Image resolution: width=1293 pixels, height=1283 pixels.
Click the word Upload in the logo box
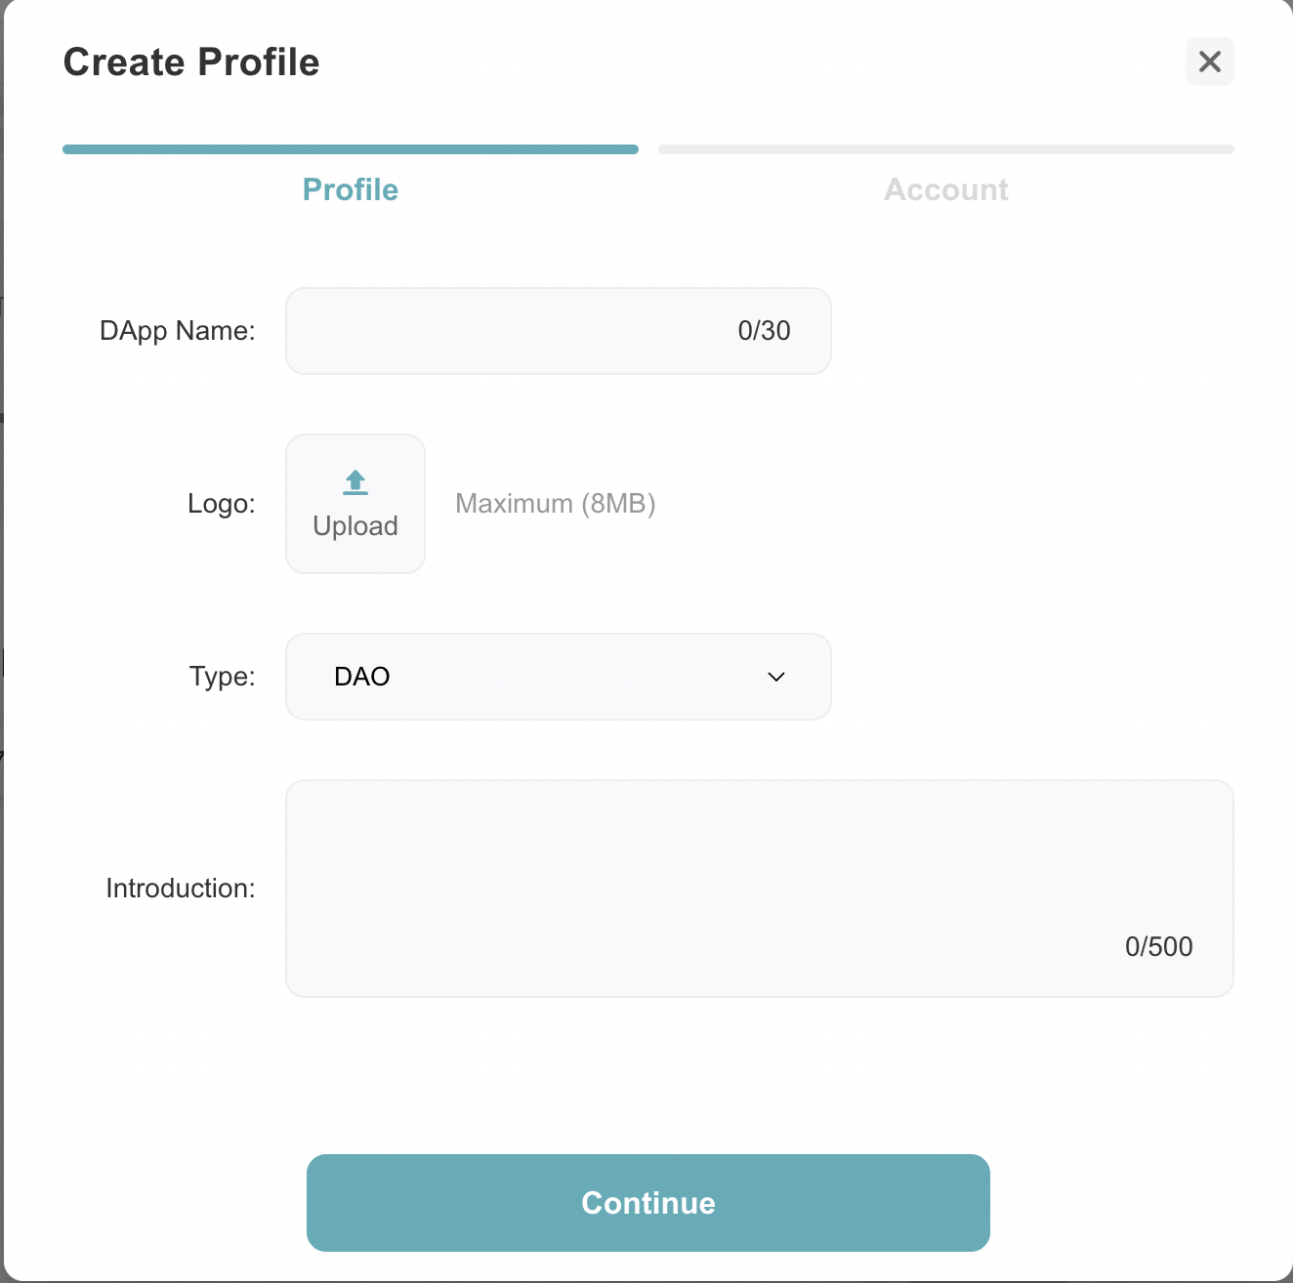355,526
